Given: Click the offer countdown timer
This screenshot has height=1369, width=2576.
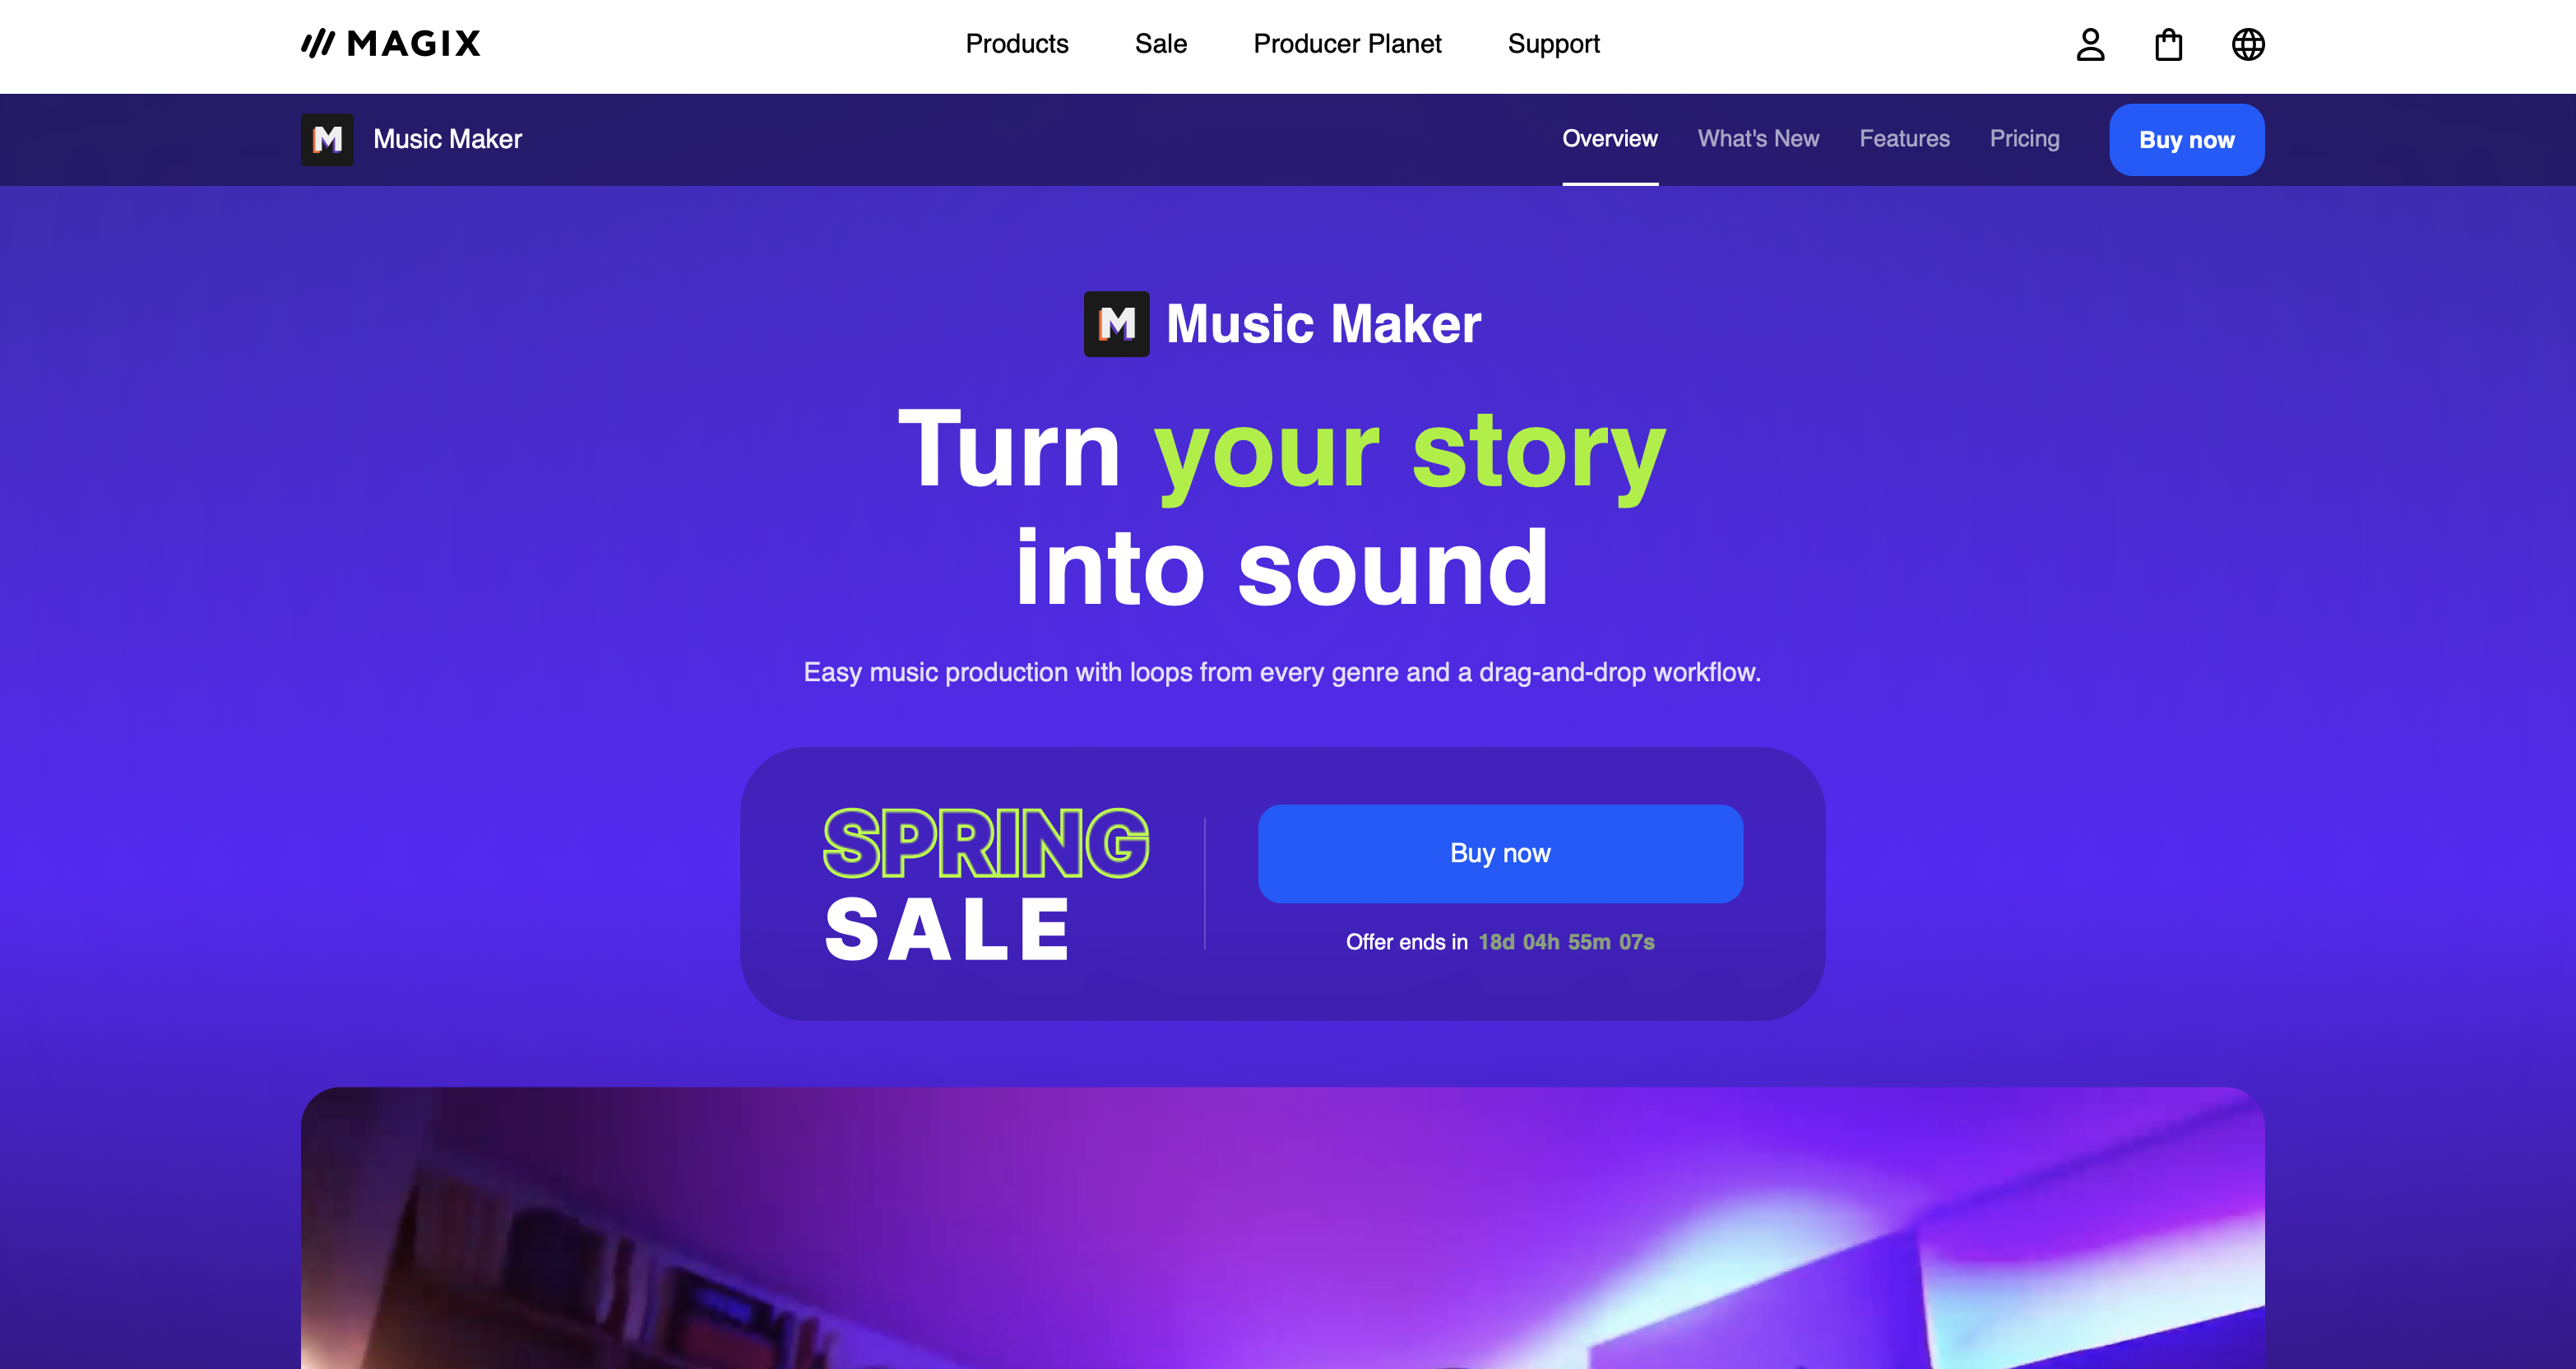Looking at the screenshot, I should point(1566,942).
